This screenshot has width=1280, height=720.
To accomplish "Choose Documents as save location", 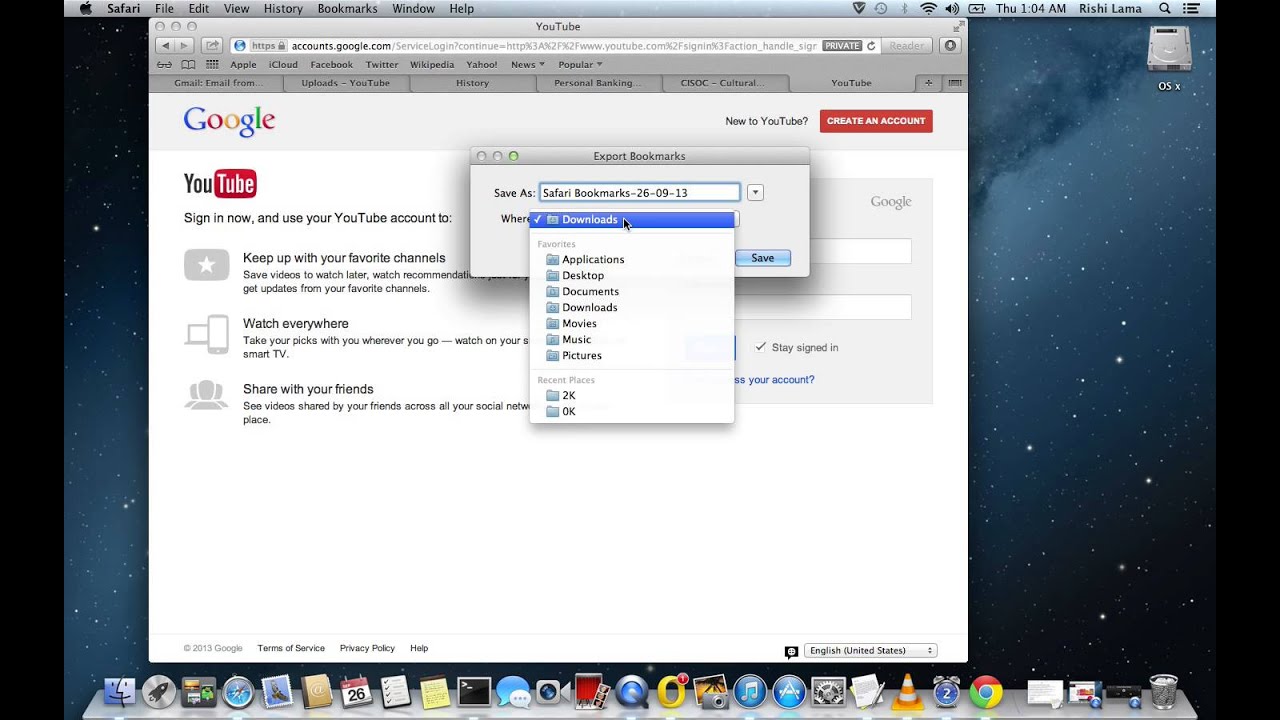I will pos(632,291).
